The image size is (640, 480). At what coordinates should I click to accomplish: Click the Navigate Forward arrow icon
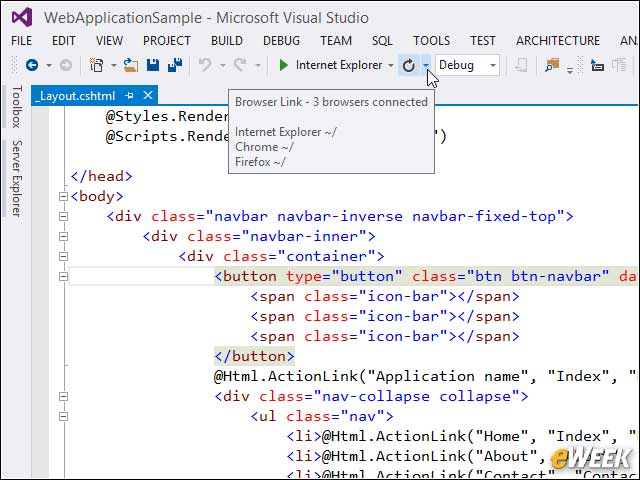coord(66,65)
